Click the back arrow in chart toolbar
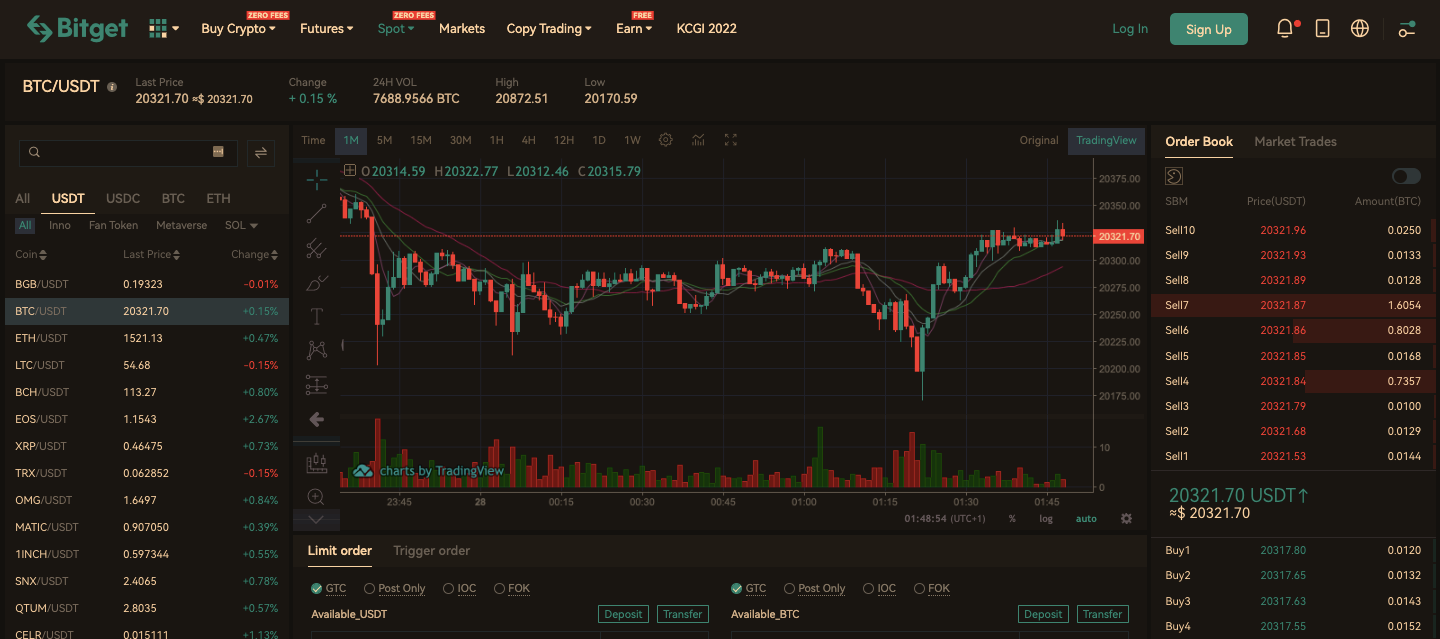 (x=316, y=419)
